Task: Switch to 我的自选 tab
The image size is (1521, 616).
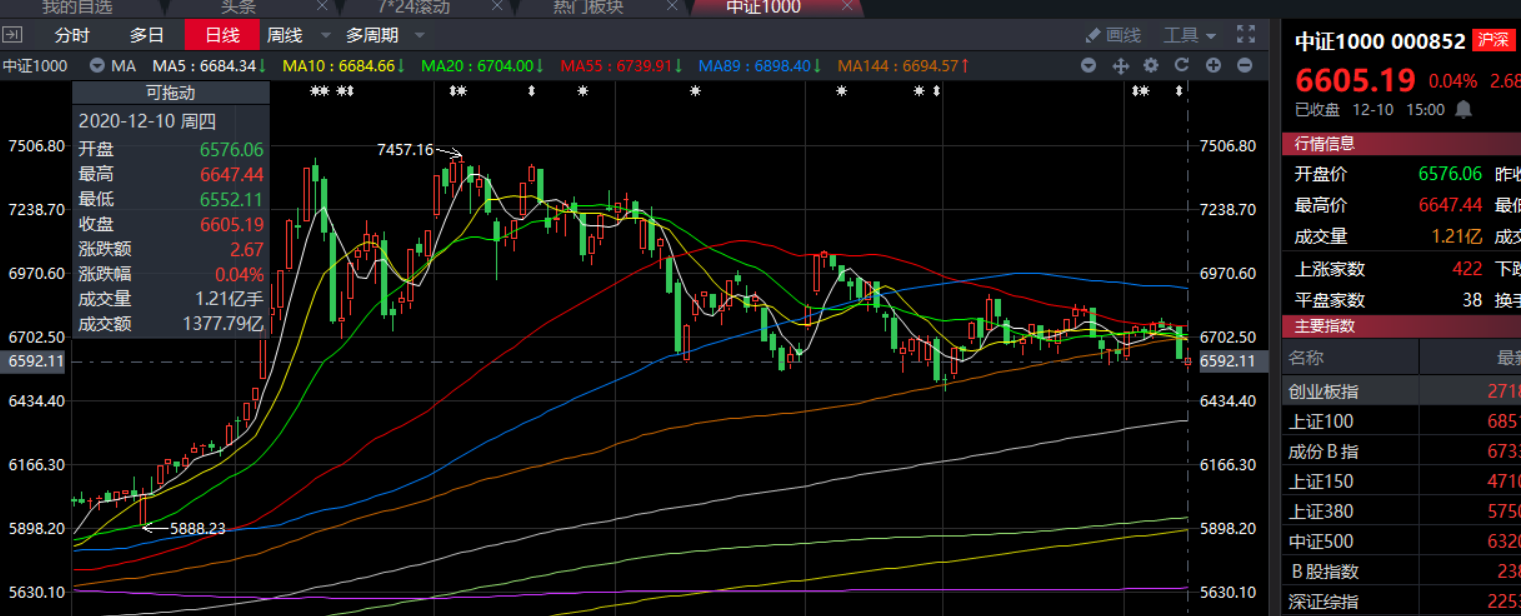Action: click(78, 6)
